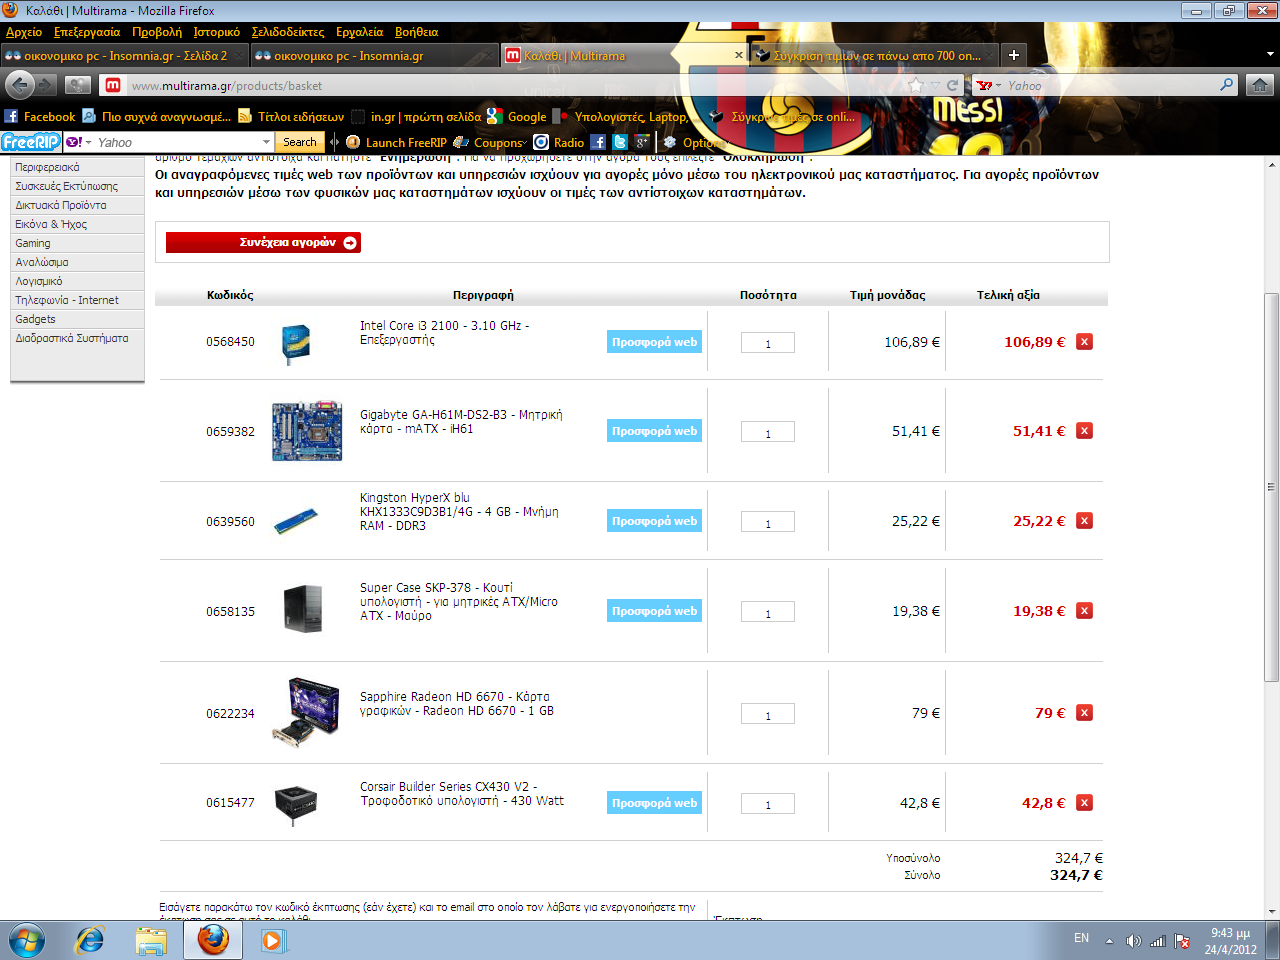Open the Προβολή menu
The image size is (1280, 960).
click(x=157, y=32)
